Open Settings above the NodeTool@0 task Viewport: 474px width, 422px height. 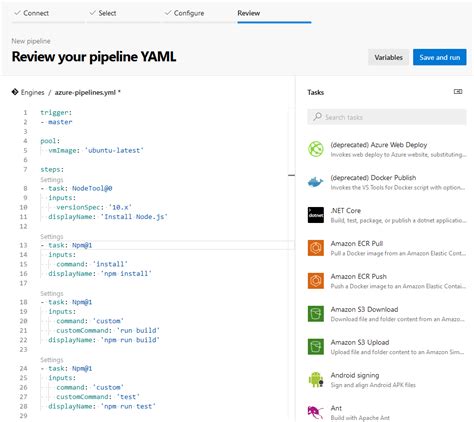tap(52, 180)
